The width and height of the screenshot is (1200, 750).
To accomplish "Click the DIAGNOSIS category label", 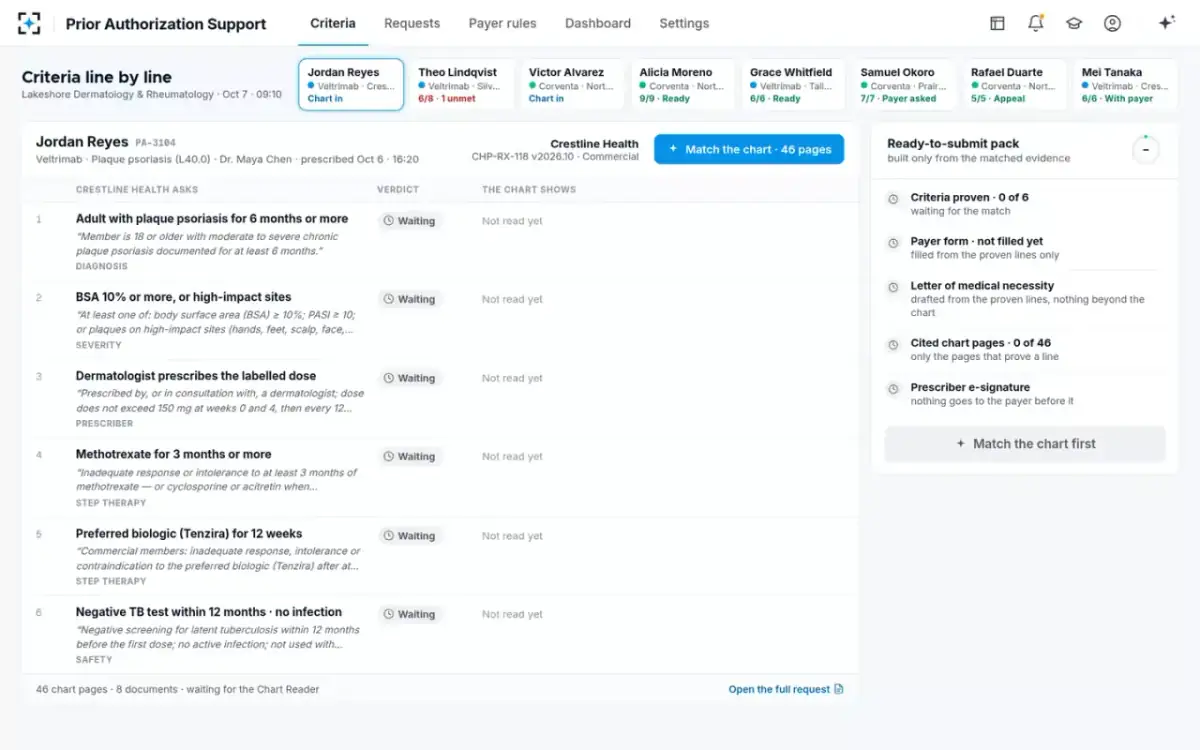I will pyautogui.click(x=102, y=266).
